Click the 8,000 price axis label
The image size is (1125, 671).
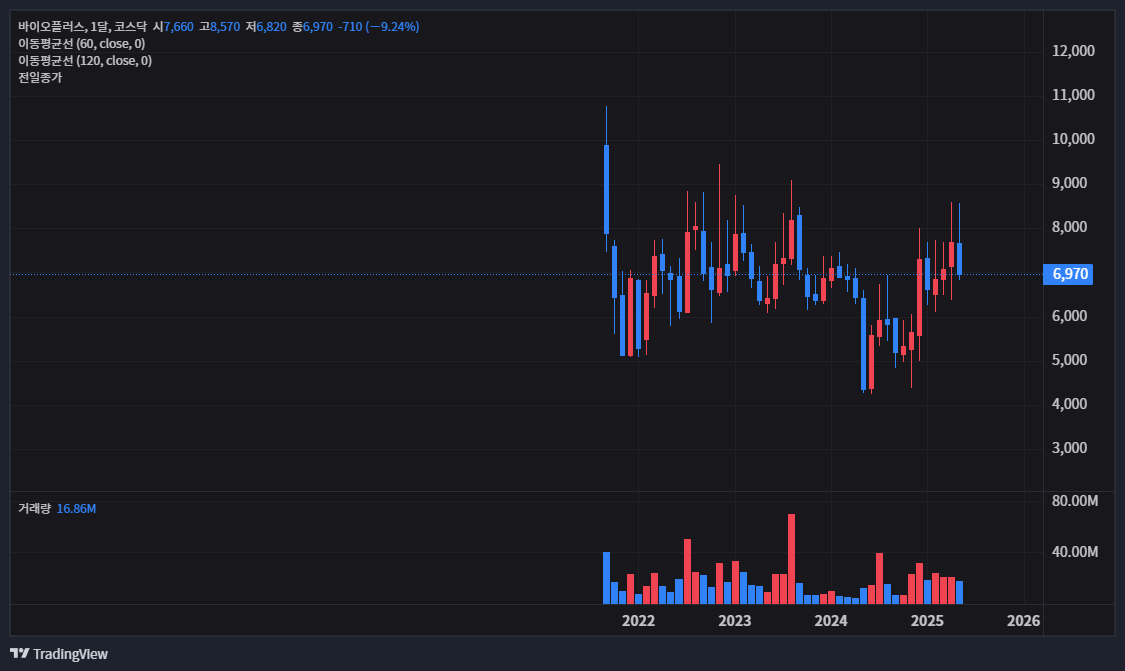pos(1069,227)
